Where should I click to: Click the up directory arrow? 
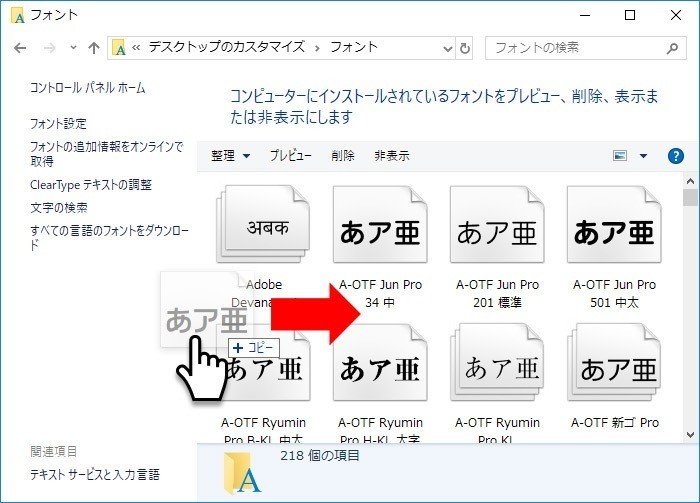94,48
